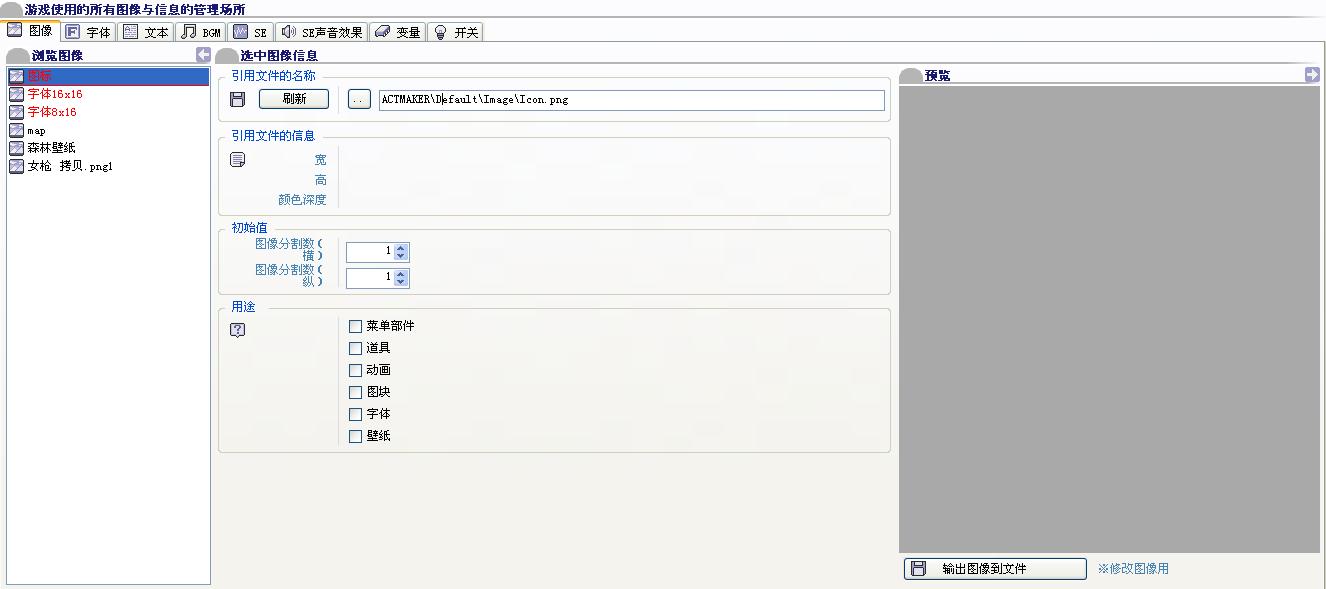Select 图标 in the image list

pyautogui.click(x=108, y=76)
